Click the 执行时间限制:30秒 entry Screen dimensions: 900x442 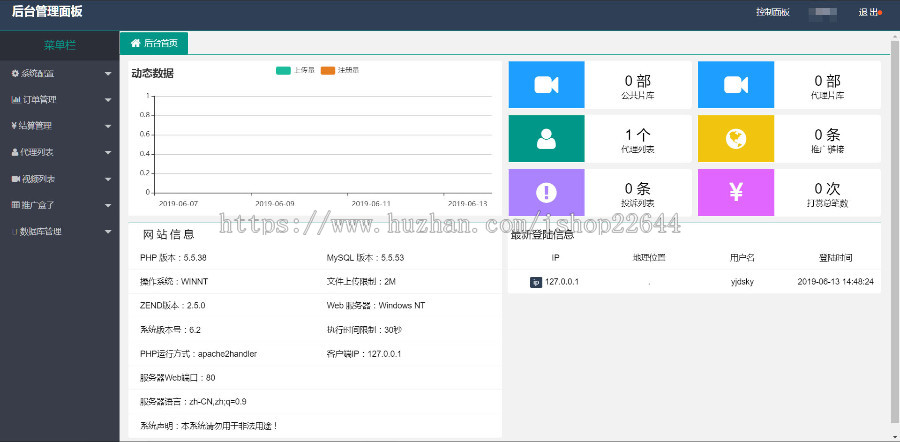click(363, 330)
